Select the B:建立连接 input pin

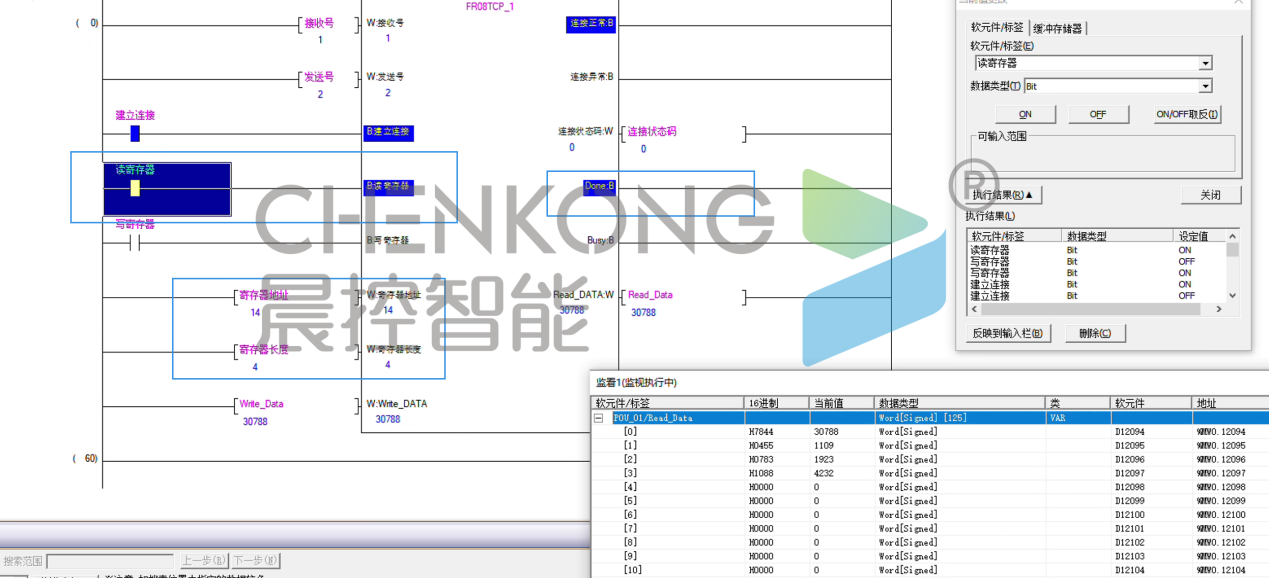388,132
